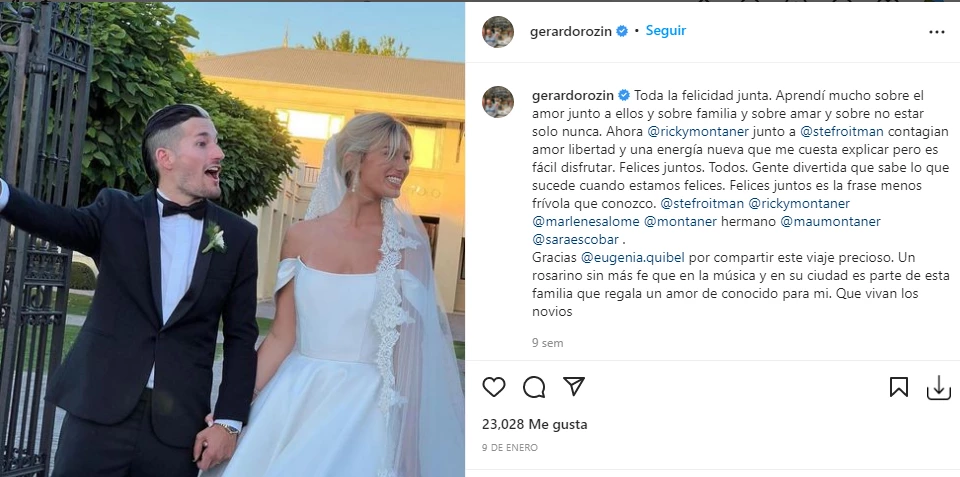Open the gerardorozin username in the header

tap(571, 32)
